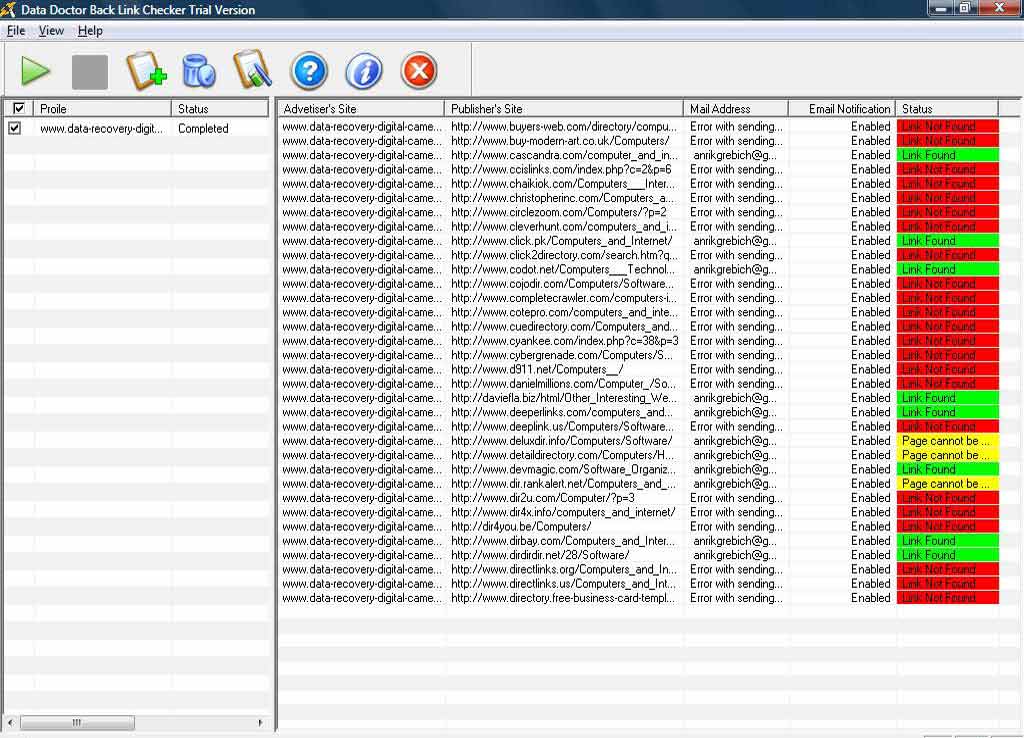Viewport: 1024px width, 738px height.
Task: Select the completecrawler.com row
Action: (640, 298)
